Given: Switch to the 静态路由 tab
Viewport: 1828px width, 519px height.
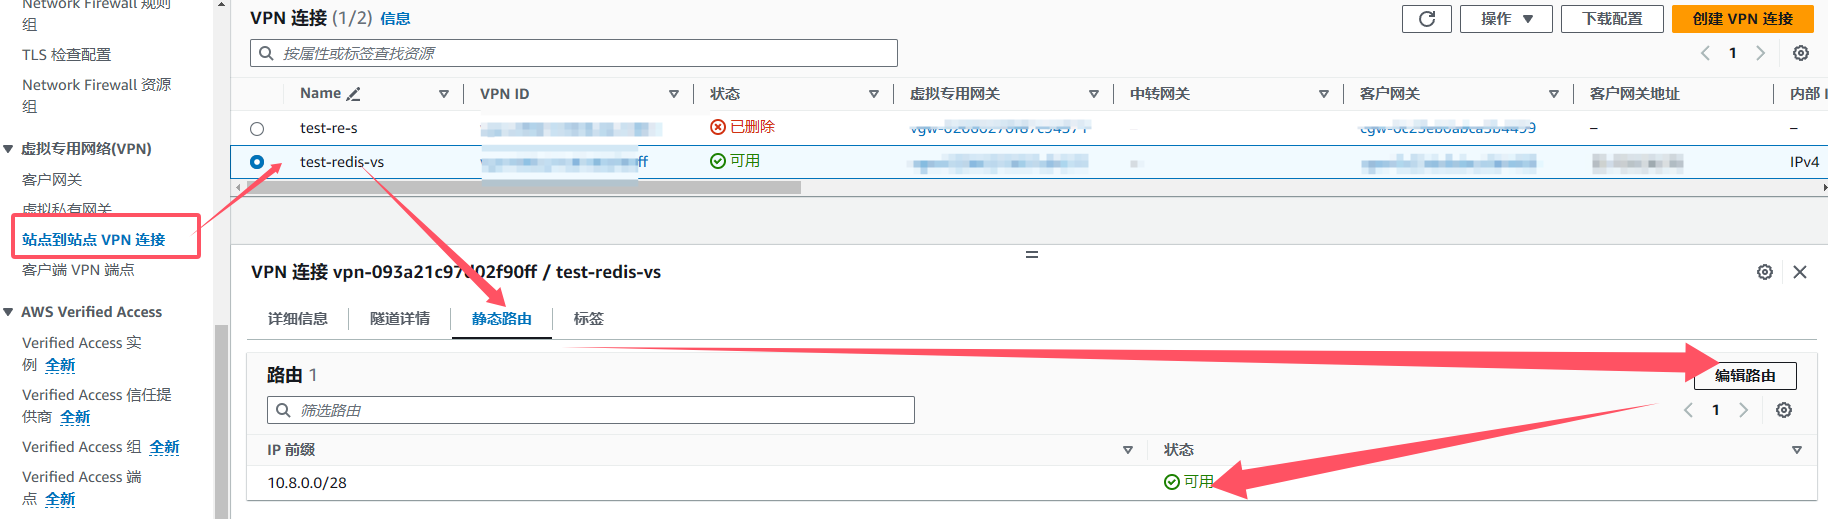Looking at the screenshot, I should [x=502, y=319].
